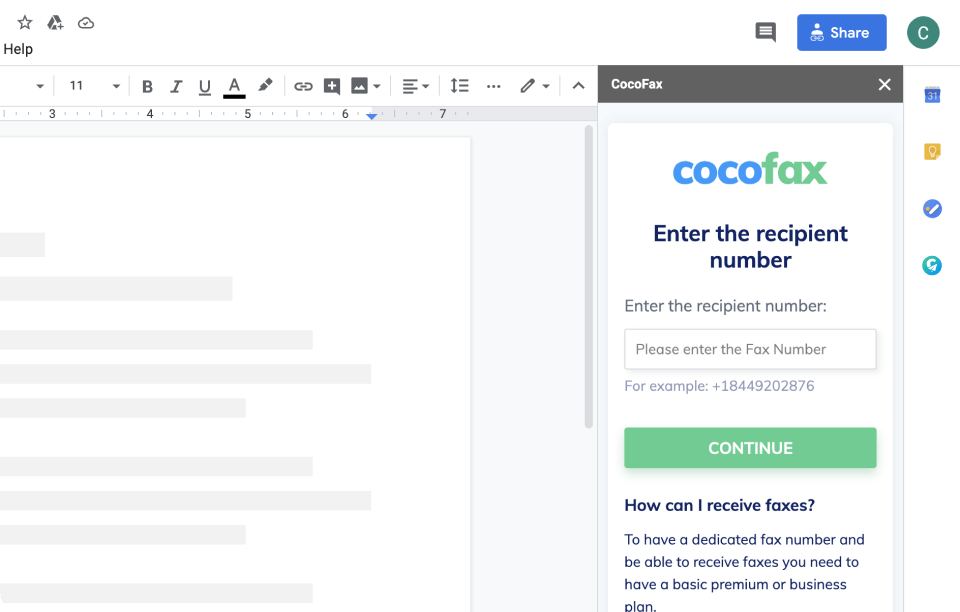Insert a link with the link icon
Image resolution: width=960 pixels, height=612 pixels.
pos(303,86)
